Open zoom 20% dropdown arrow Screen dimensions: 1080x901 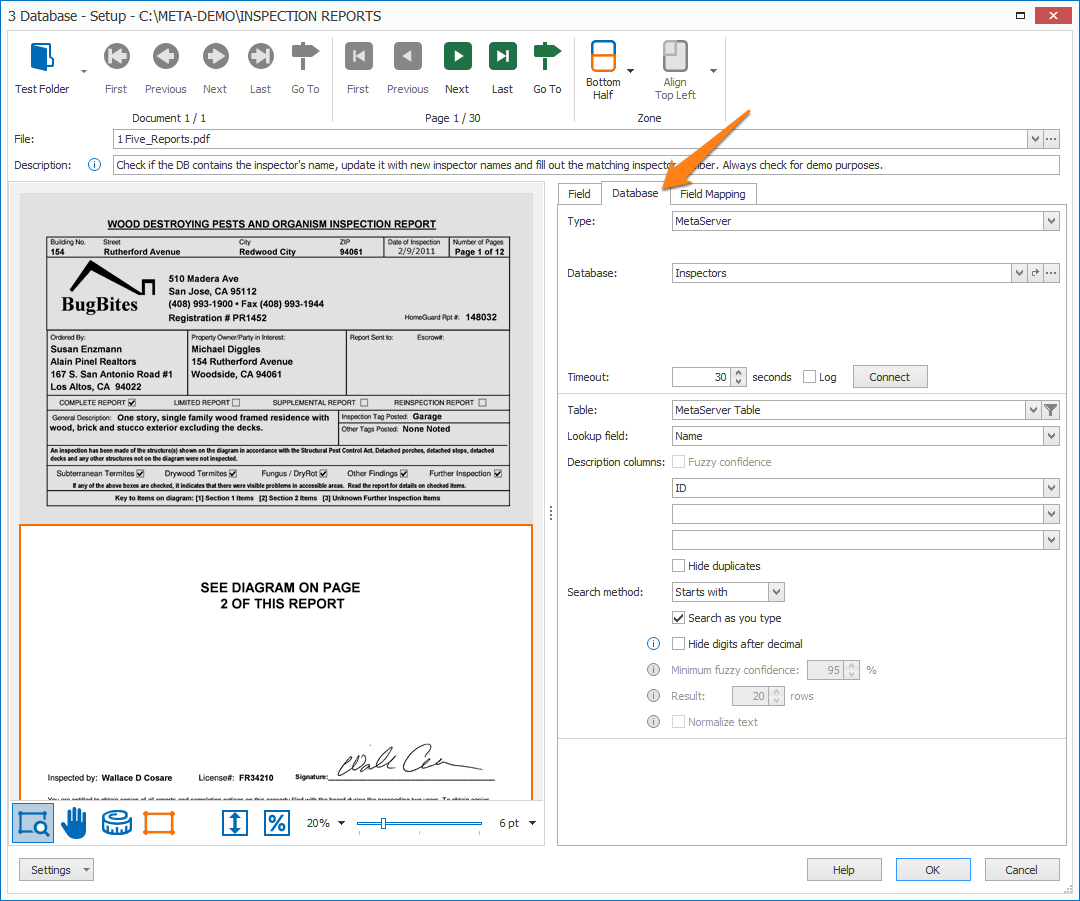point(341,823)
